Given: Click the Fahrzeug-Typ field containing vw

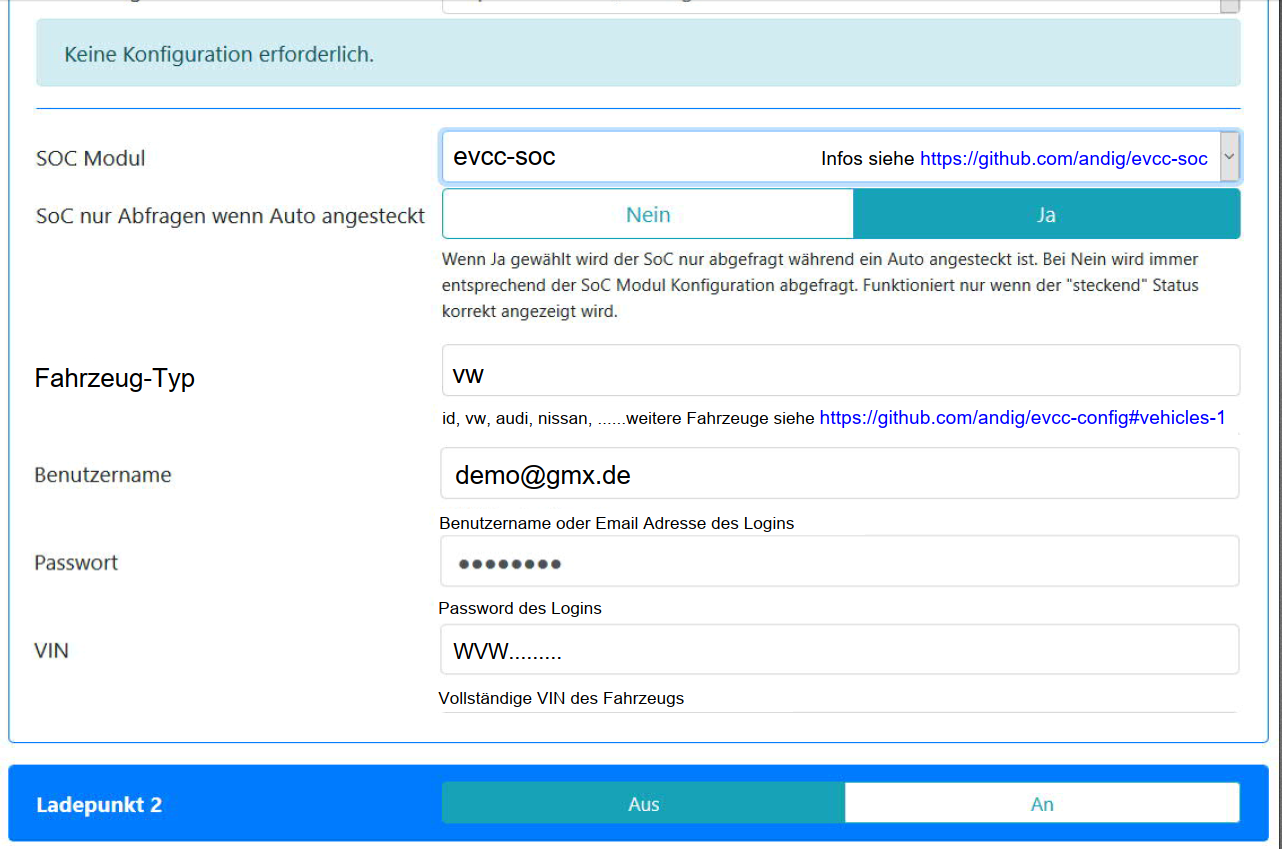Looking at the screenshot, I should pyautogui.click(x=840, y=371).
